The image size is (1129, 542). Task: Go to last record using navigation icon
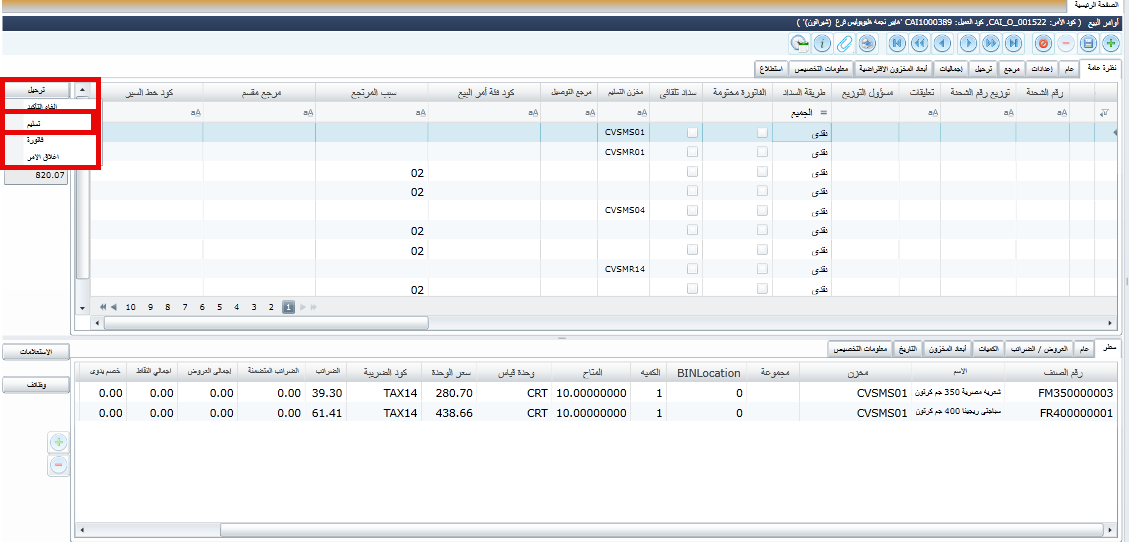1013,43
